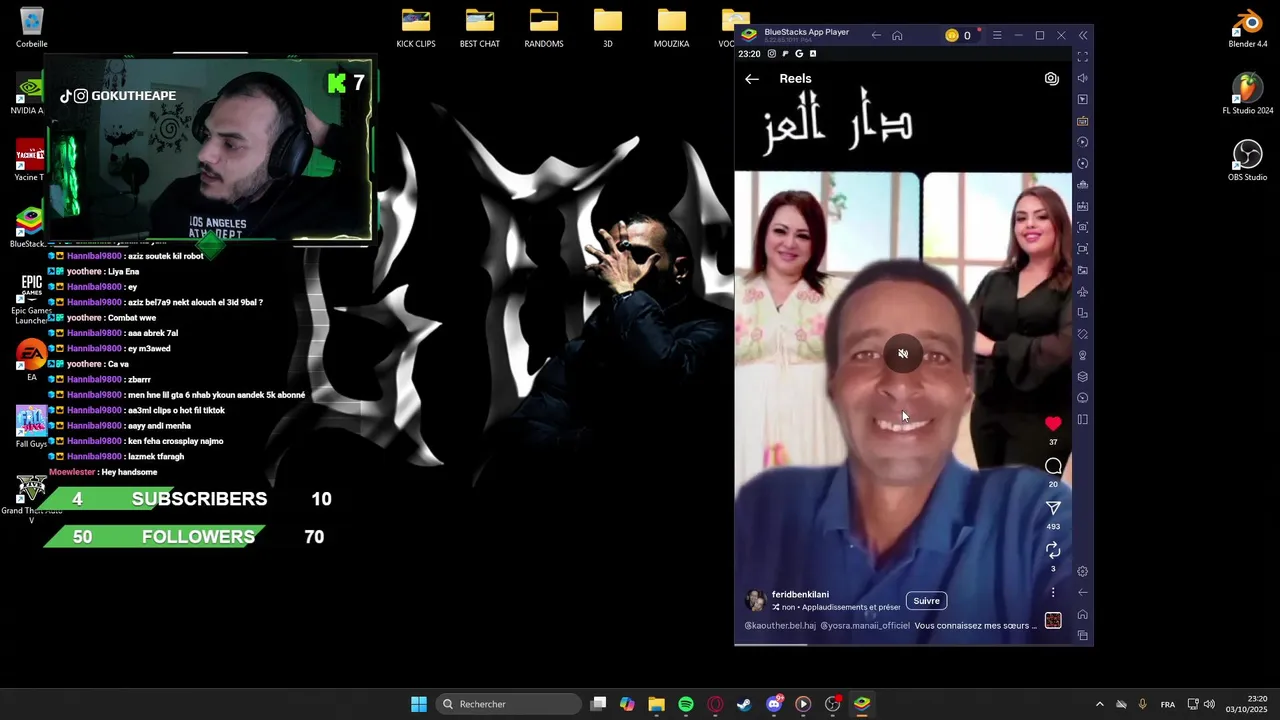Like the reel with the heart icon
Image resolution: width=1280 pixels, height=720 pixels.
coord(1053,424)
